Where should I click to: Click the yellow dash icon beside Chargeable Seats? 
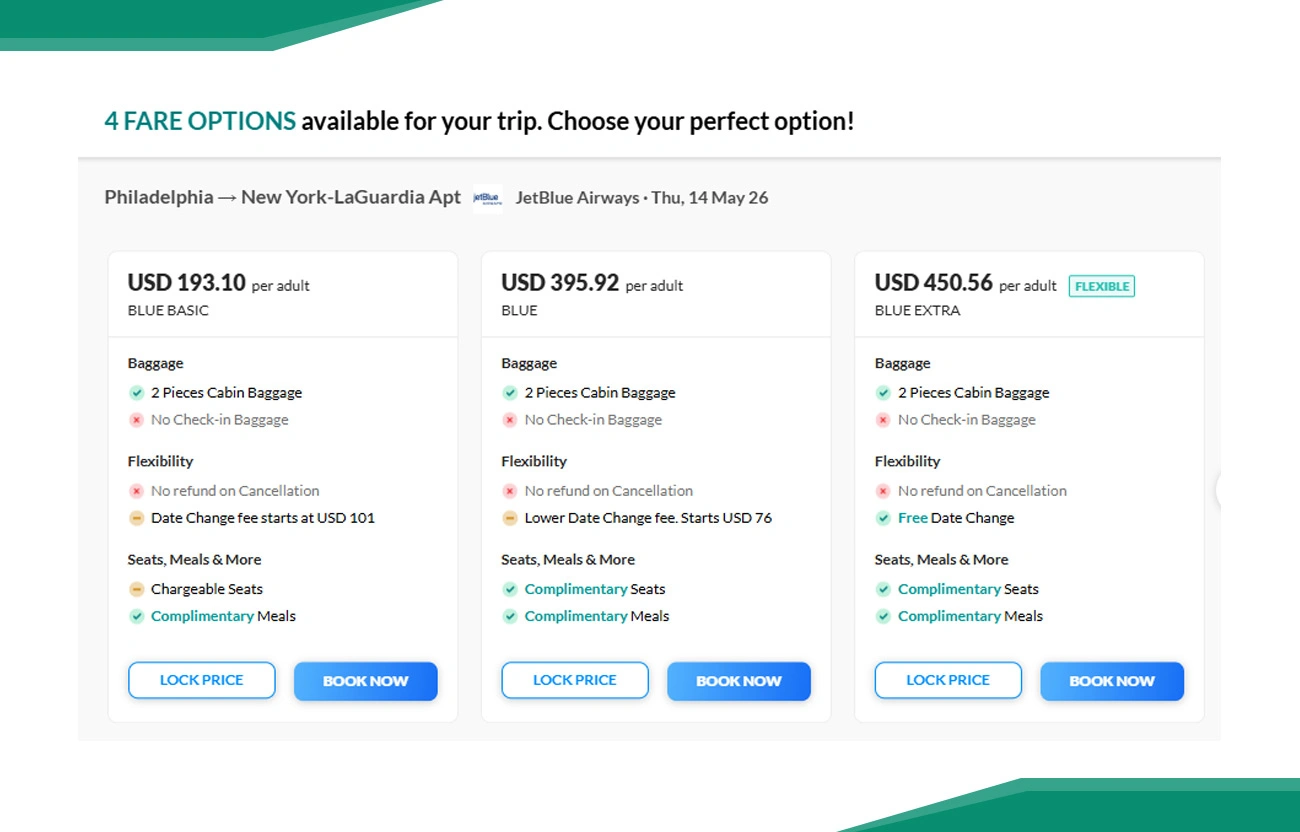pos(137,589)
